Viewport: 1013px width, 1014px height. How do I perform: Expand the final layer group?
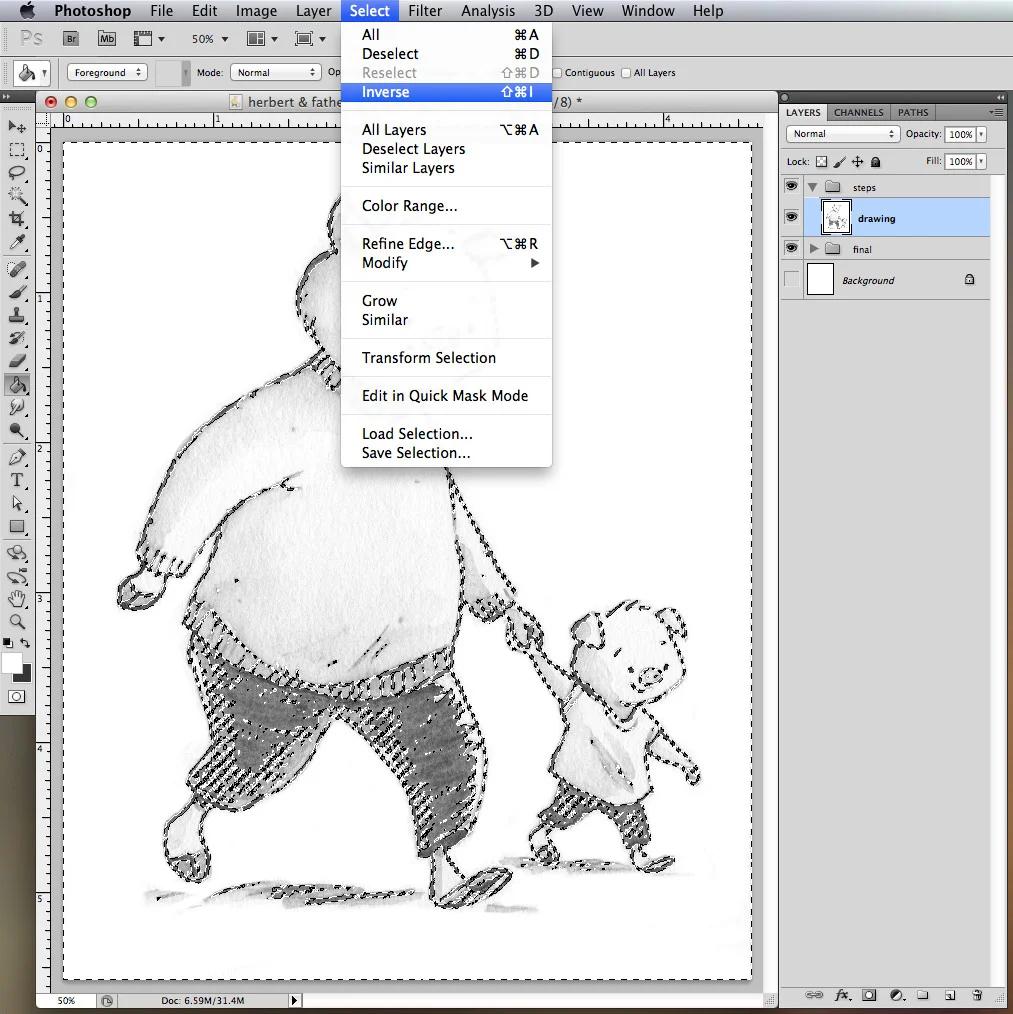[x=814, y=248]
